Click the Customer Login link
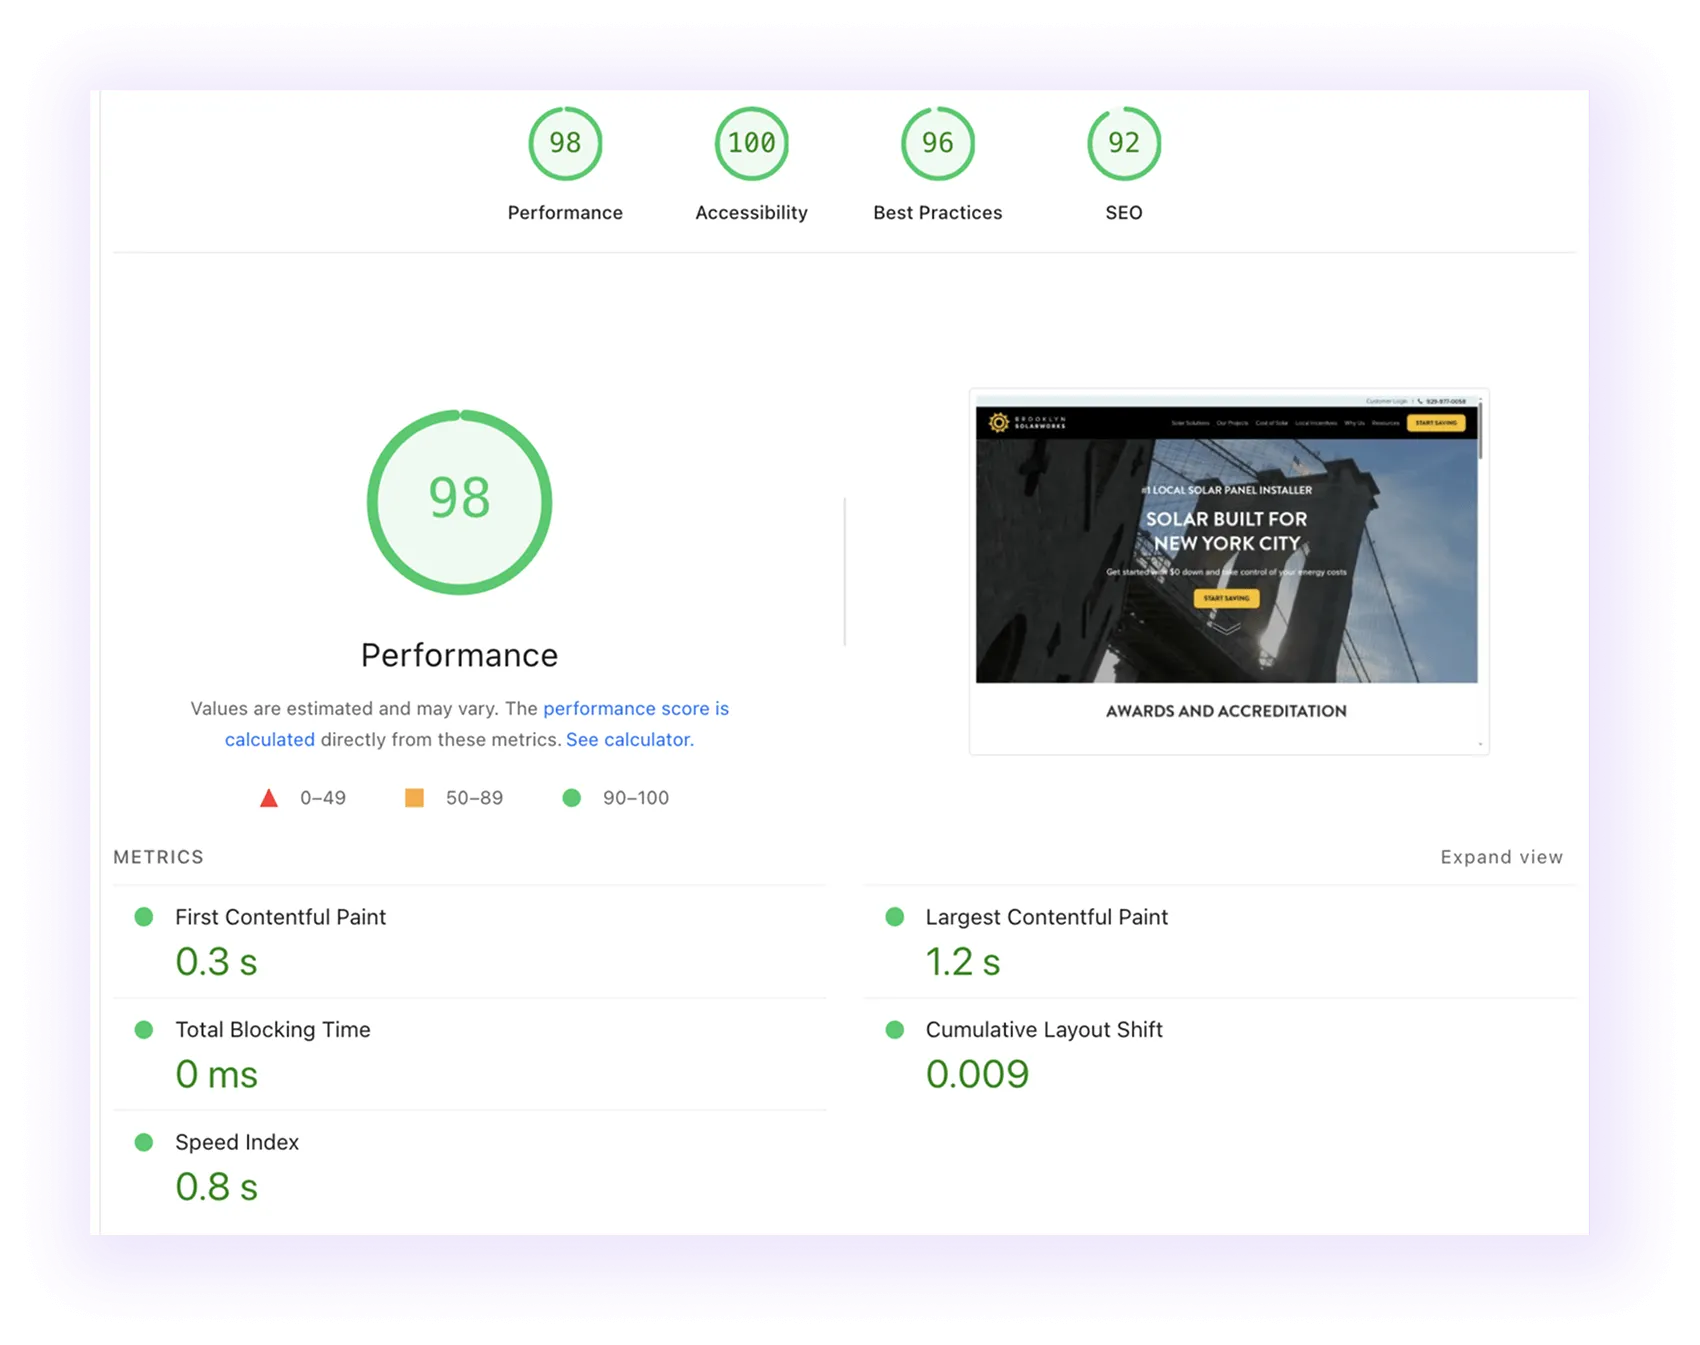This screenshot has height=1345, width=1700. pyautogui.click(x=1388, y=400)
